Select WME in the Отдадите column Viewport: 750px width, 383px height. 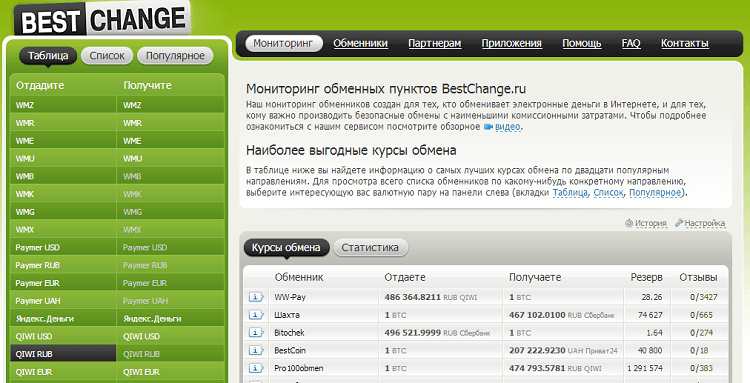point(63,141)
